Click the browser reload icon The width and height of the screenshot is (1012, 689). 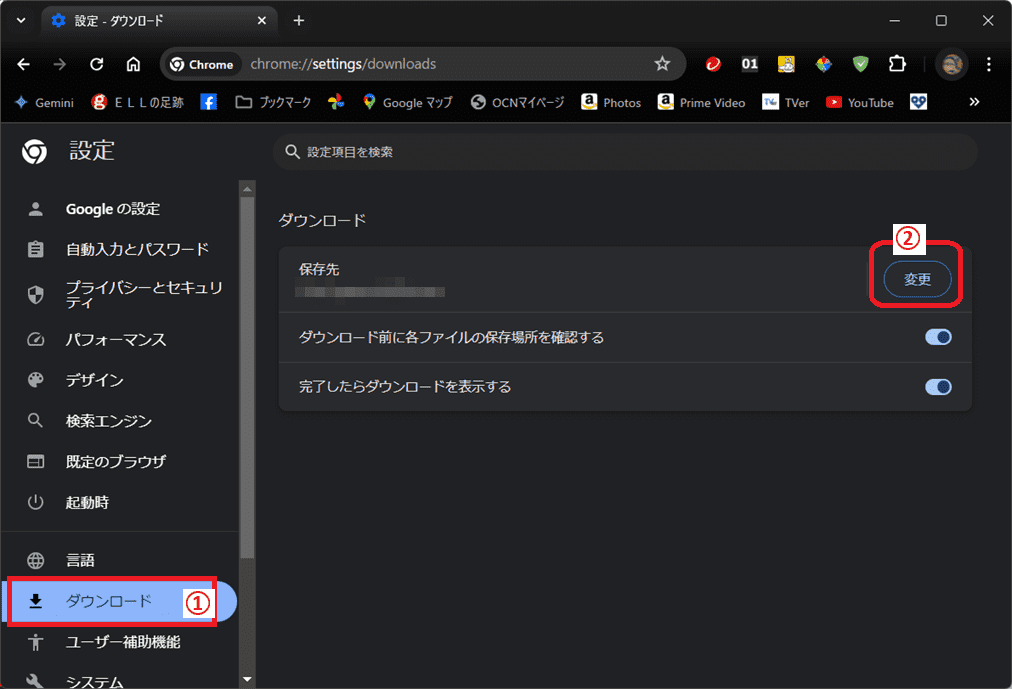click(97, 64)
